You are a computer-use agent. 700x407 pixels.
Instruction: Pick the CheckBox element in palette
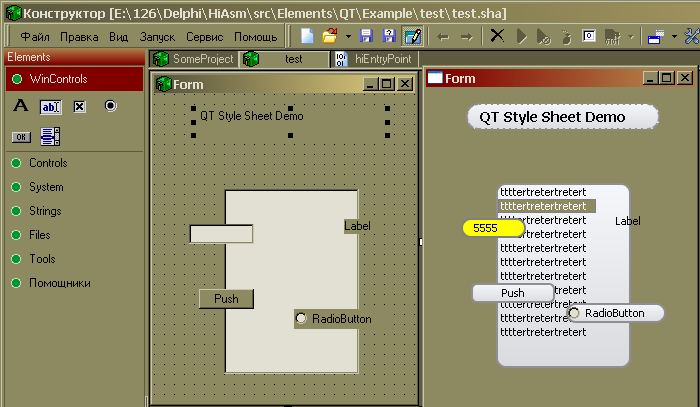pos(80,106)
